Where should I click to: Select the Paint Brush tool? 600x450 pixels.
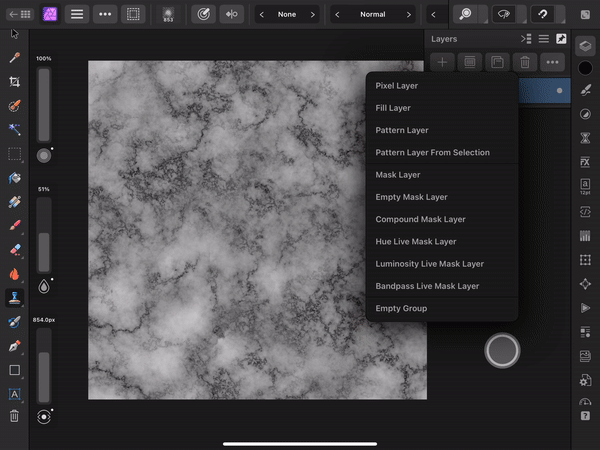pyautogui.click(x=15, y=226)
